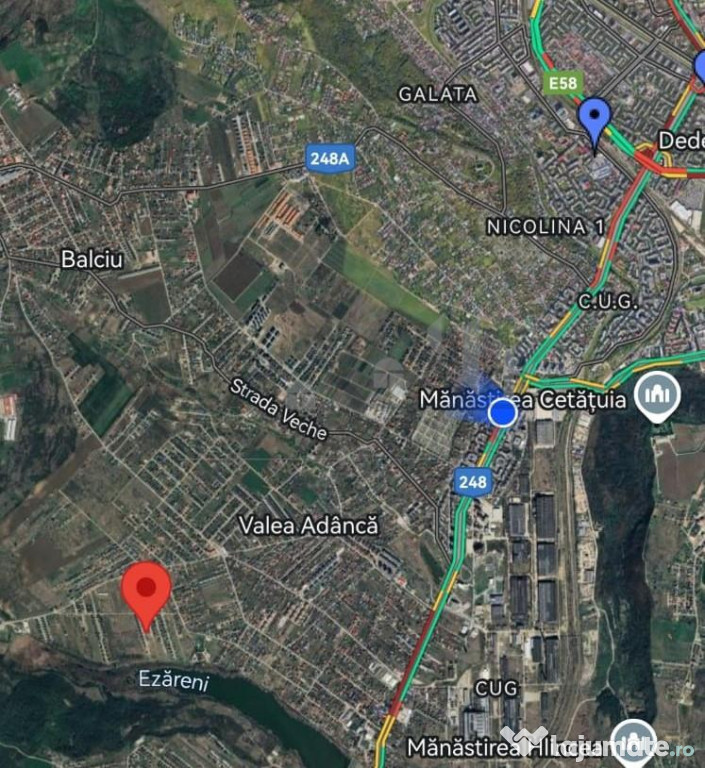
Task: Select the Balciu place label
Action: coord(92,259)
